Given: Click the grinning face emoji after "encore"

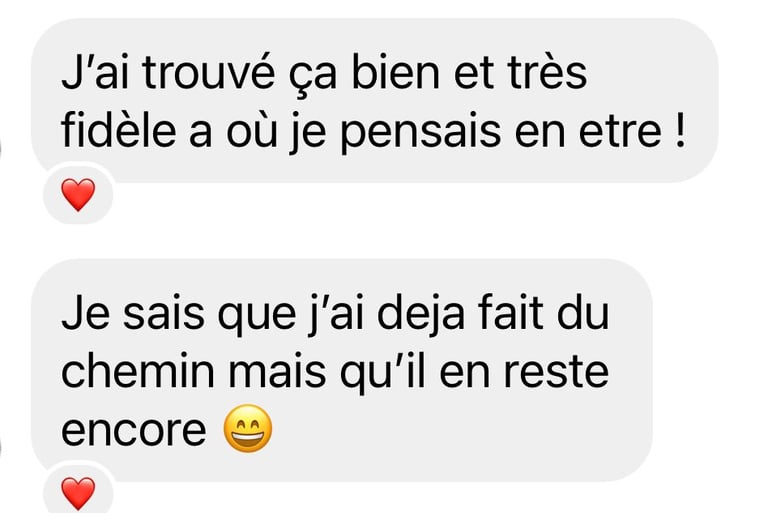Looking at the screenshot, I should (248, 428).
